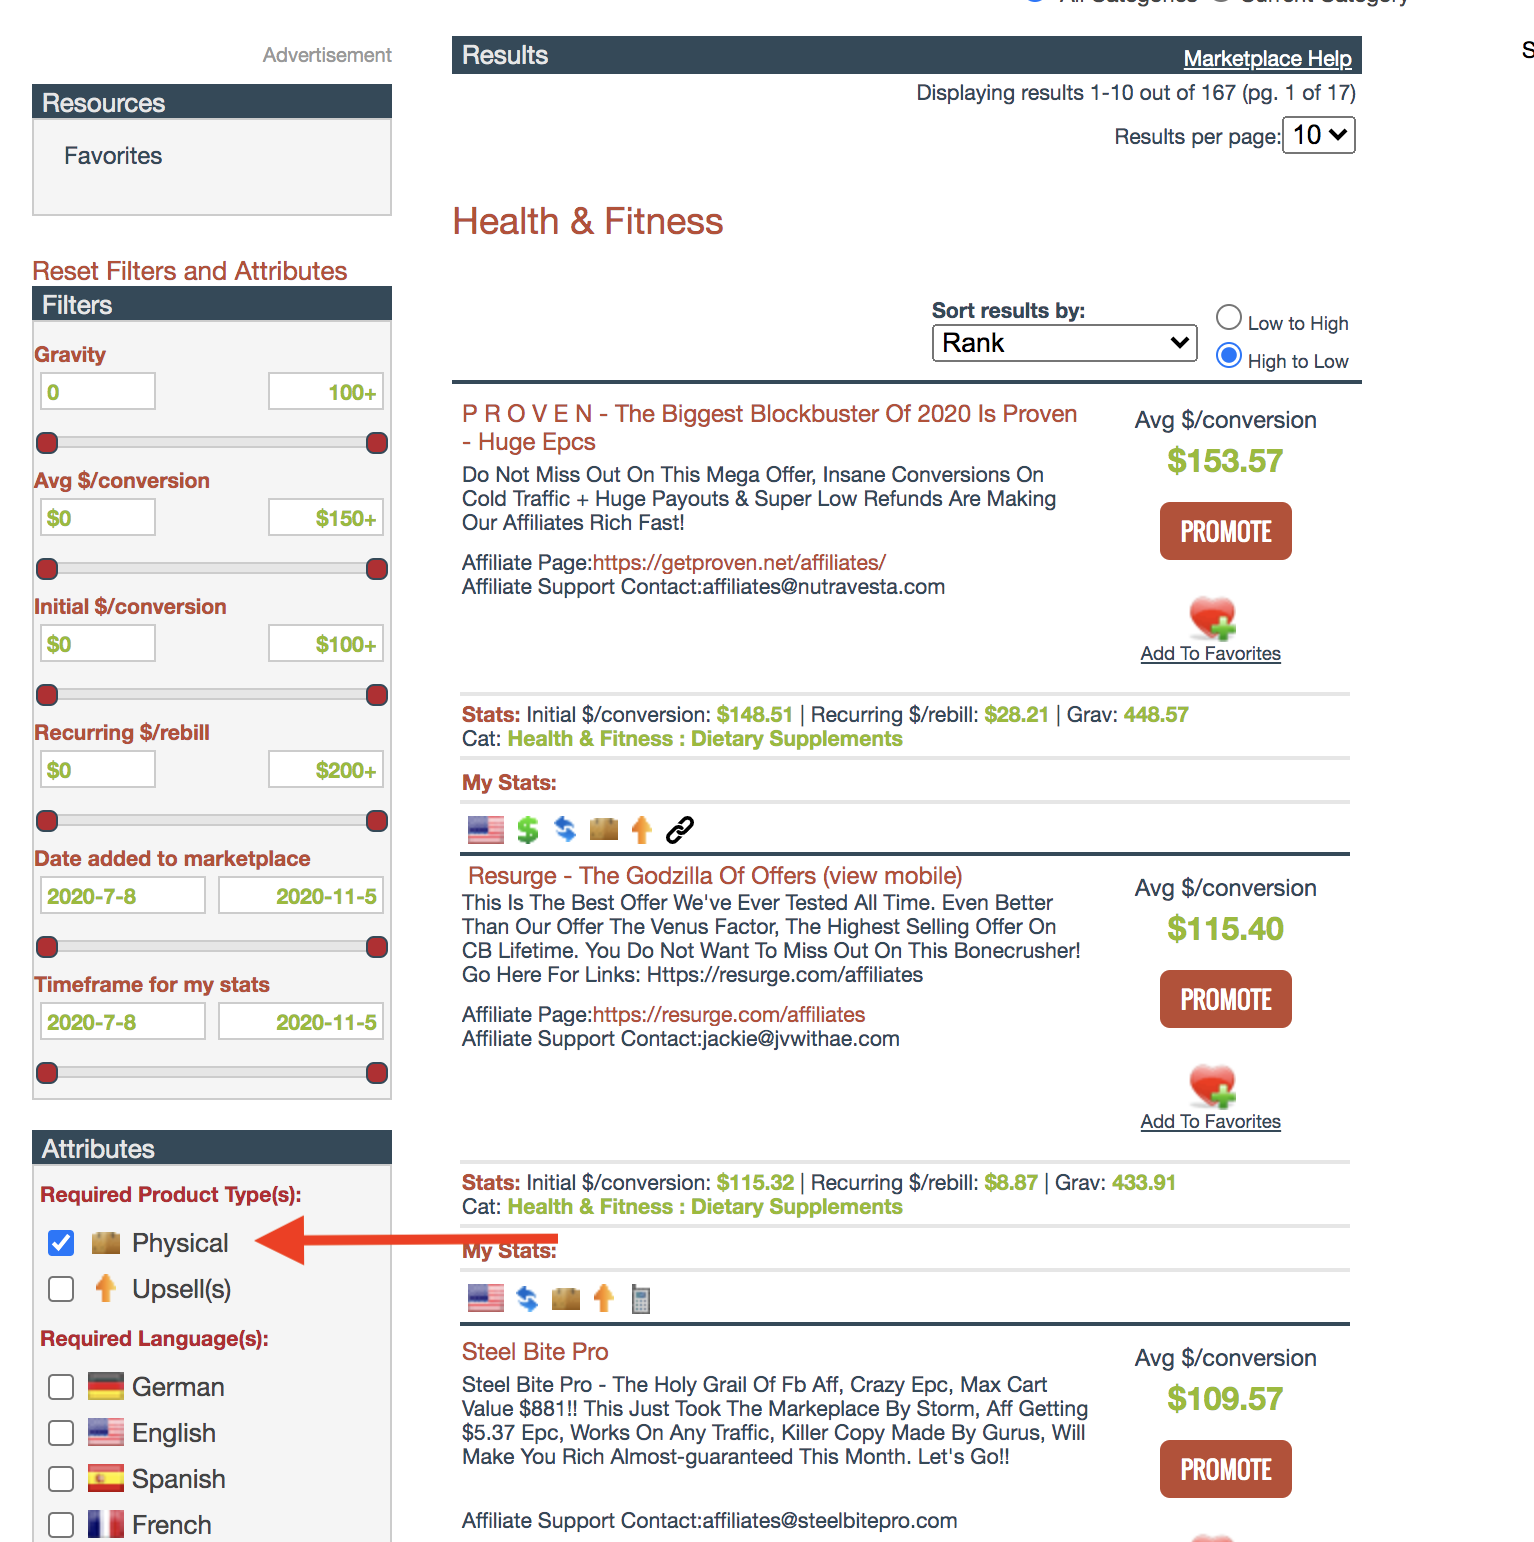Click Reset Filters and Attributes
Viewport: 1534px width, 1542px height.
pyautogui.click(x=190, y=271)
